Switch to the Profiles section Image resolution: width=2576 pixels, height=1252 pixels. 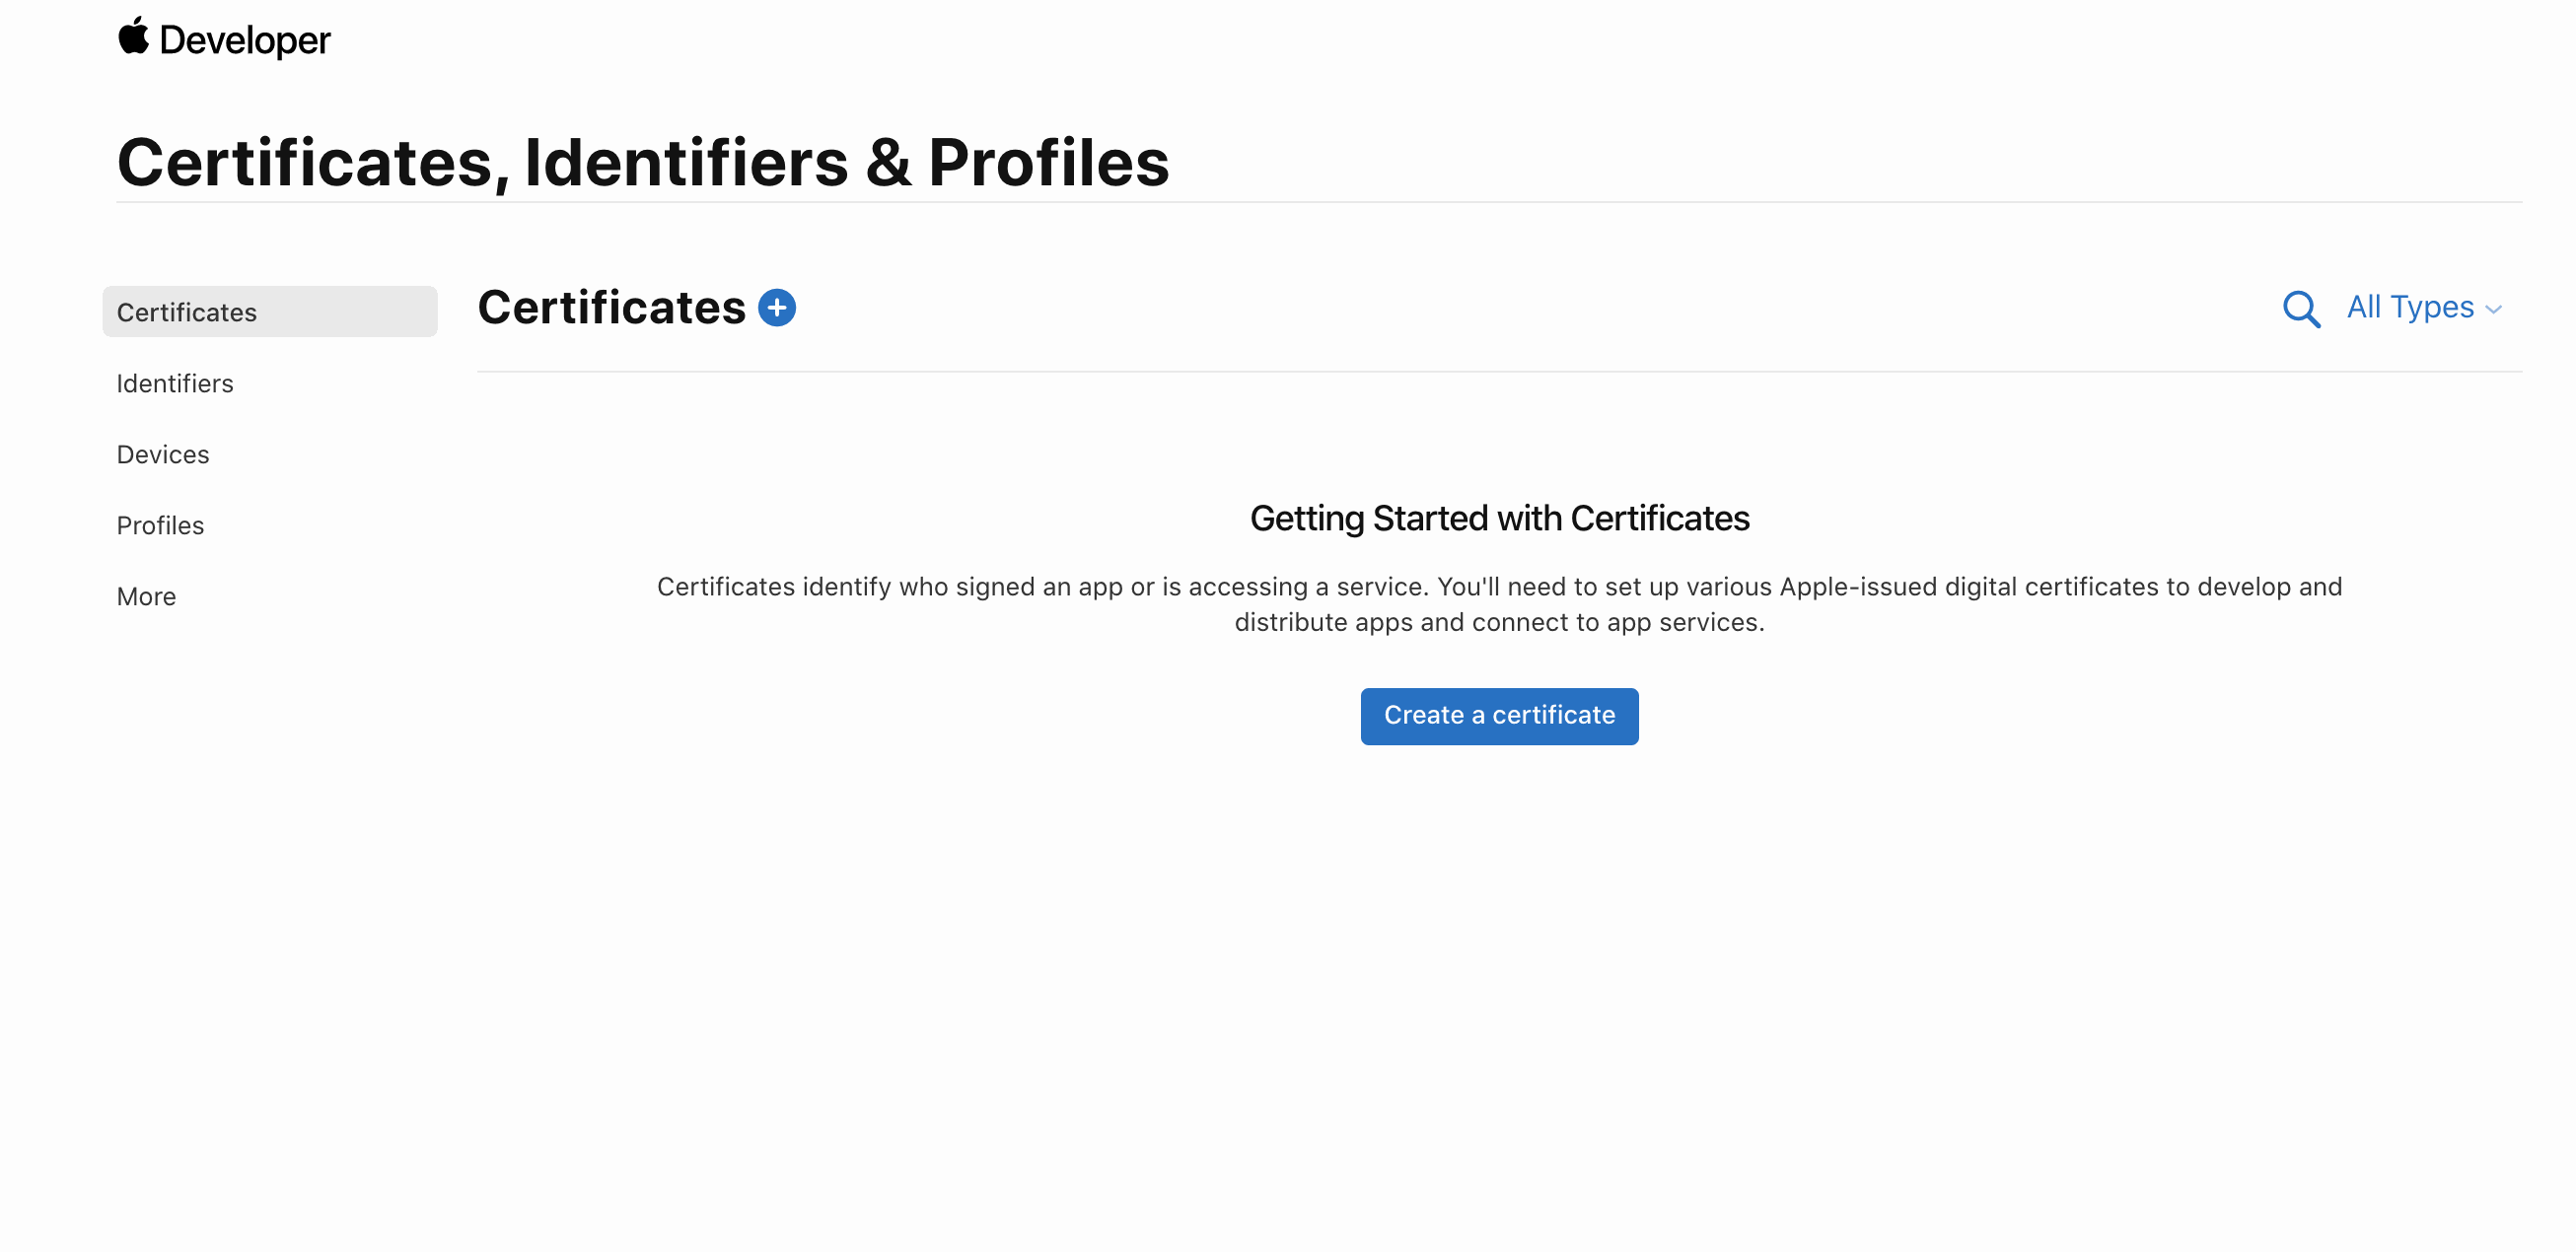tap(160, 525)
